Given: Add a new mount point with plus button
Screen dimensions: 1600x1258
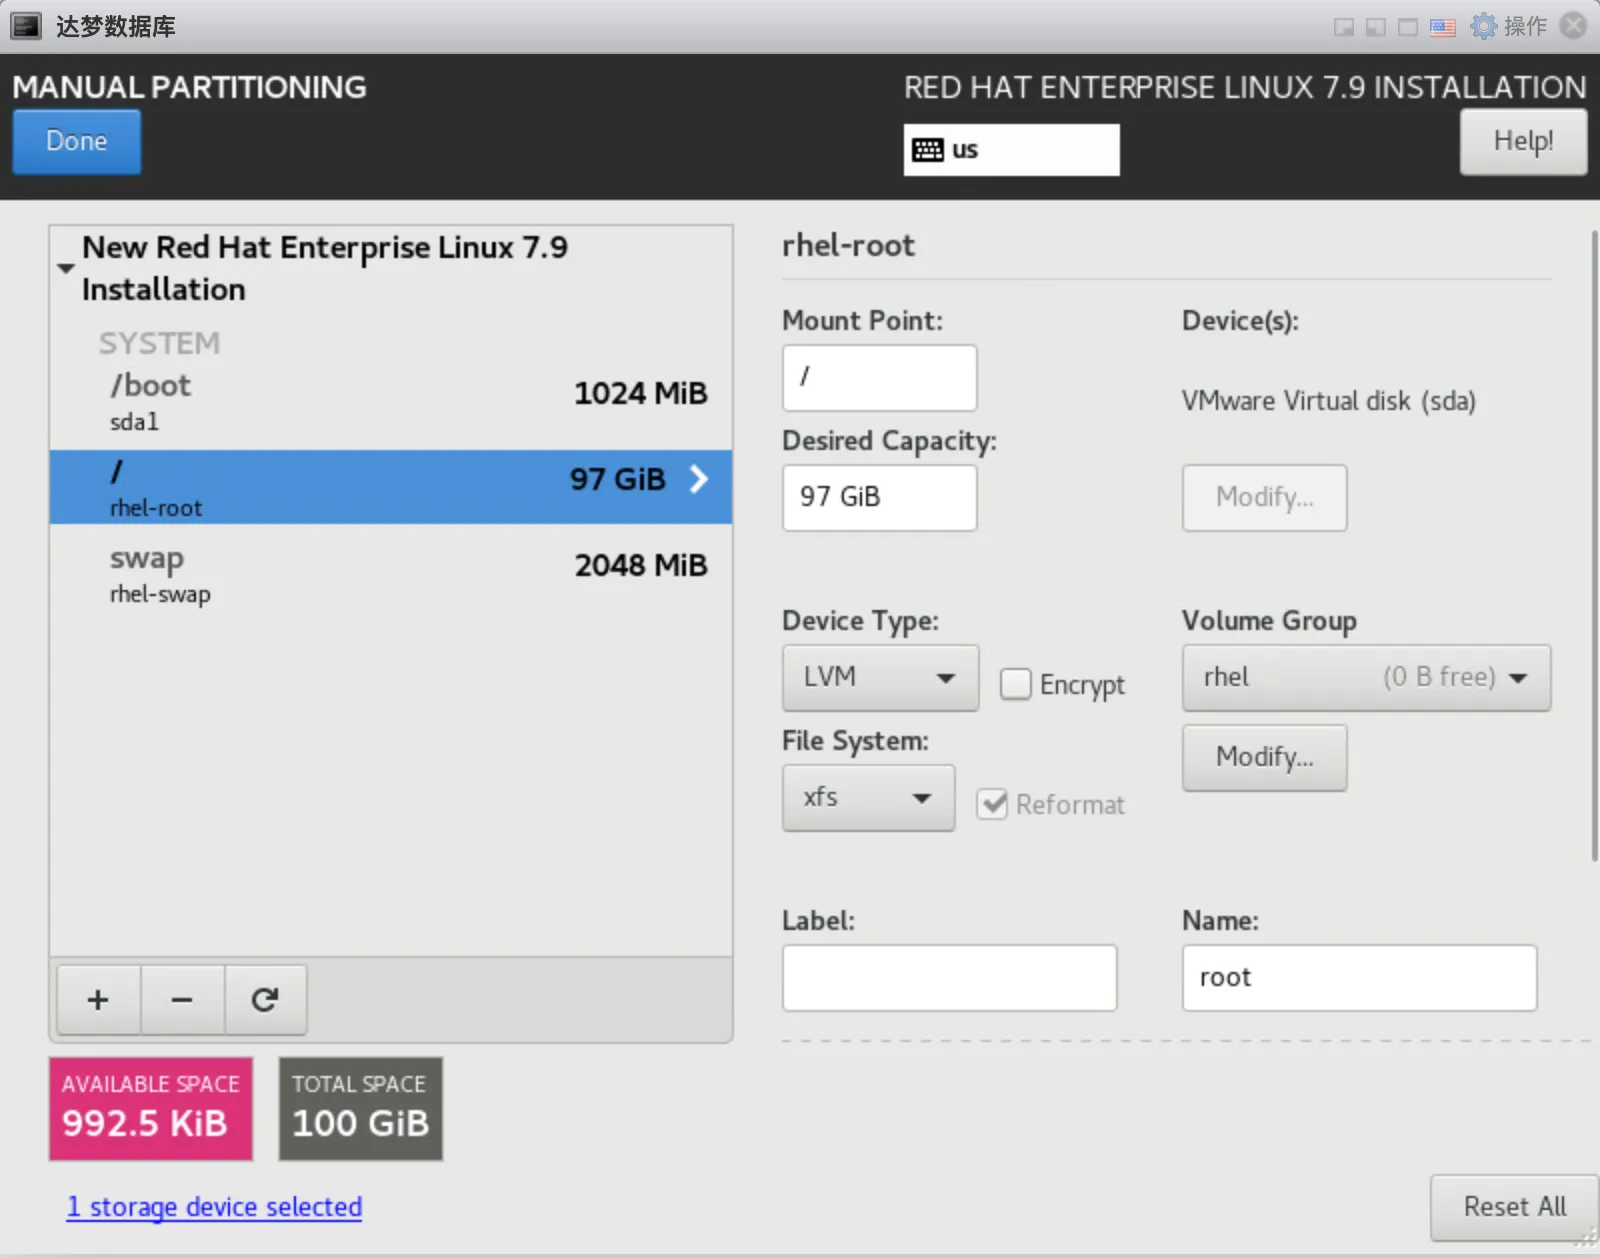Looking at the screenshot, I should pyautogui.click(x=98, y=1000).
